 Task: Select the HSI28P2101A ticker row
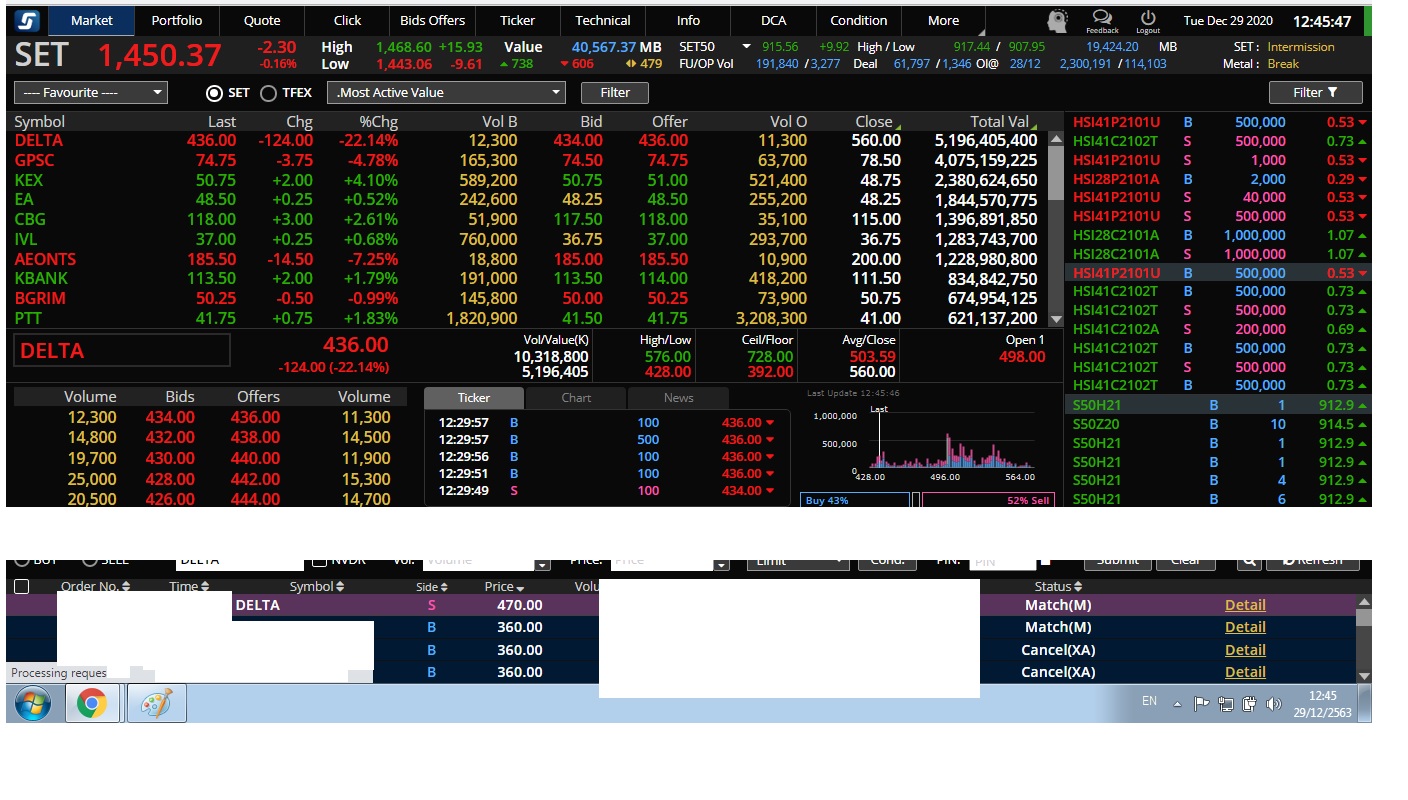click(x=1218, y=179)
